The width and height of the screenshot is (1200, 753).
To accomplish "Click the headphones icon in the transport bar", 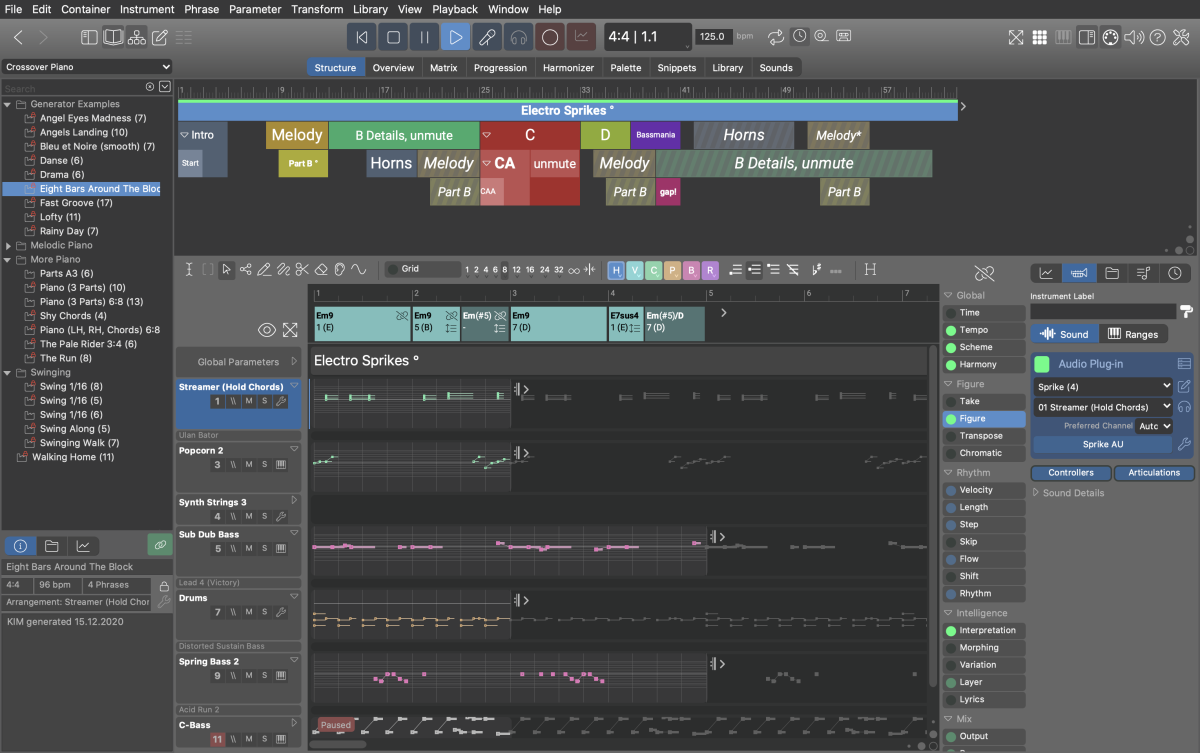I will tap(518, 37).
